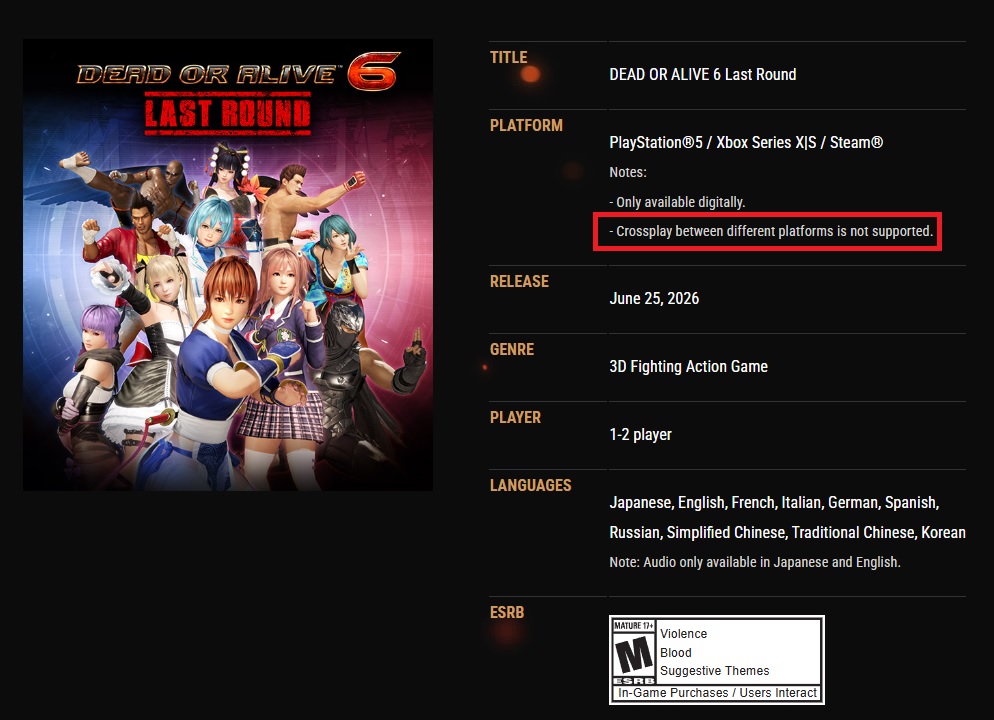Click 'DEAD OR ALIVE 6 Last Round' text
The height and width of the screenshot is (720, 994).
[x=702, y=74]
